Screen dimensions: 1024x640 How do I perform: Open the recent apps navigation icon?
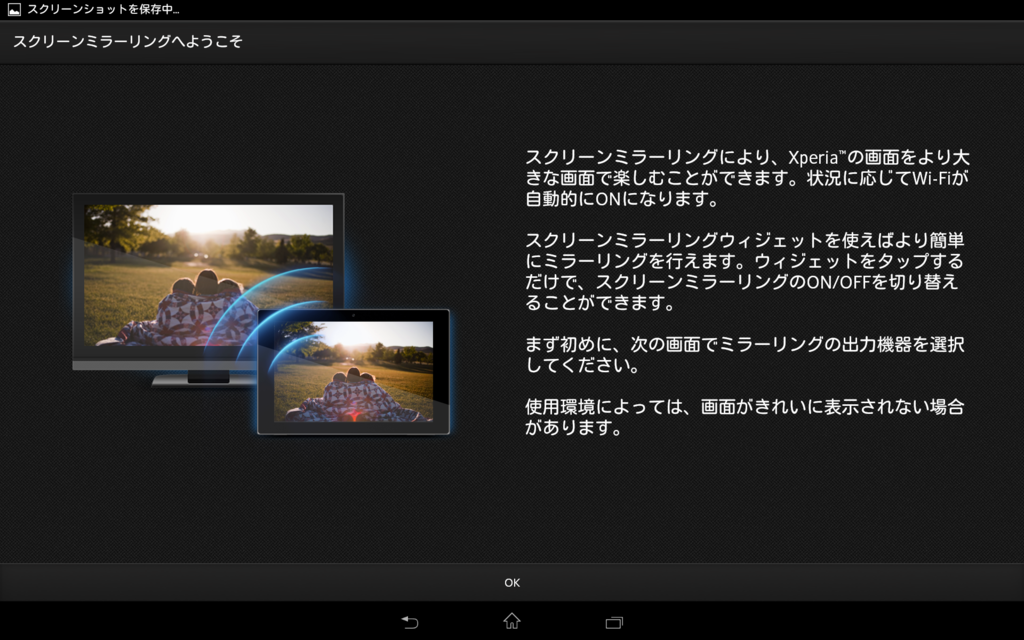[614, 622]
